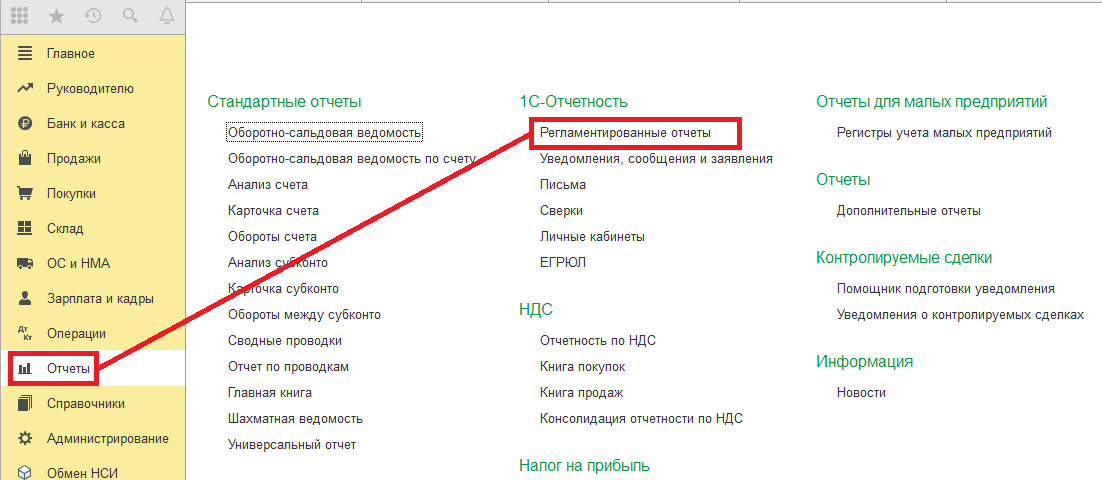The height and width of the screenshot is (480, 1102).
Task: Click the Покупки cart icon
Action: [x=25, y=193]
